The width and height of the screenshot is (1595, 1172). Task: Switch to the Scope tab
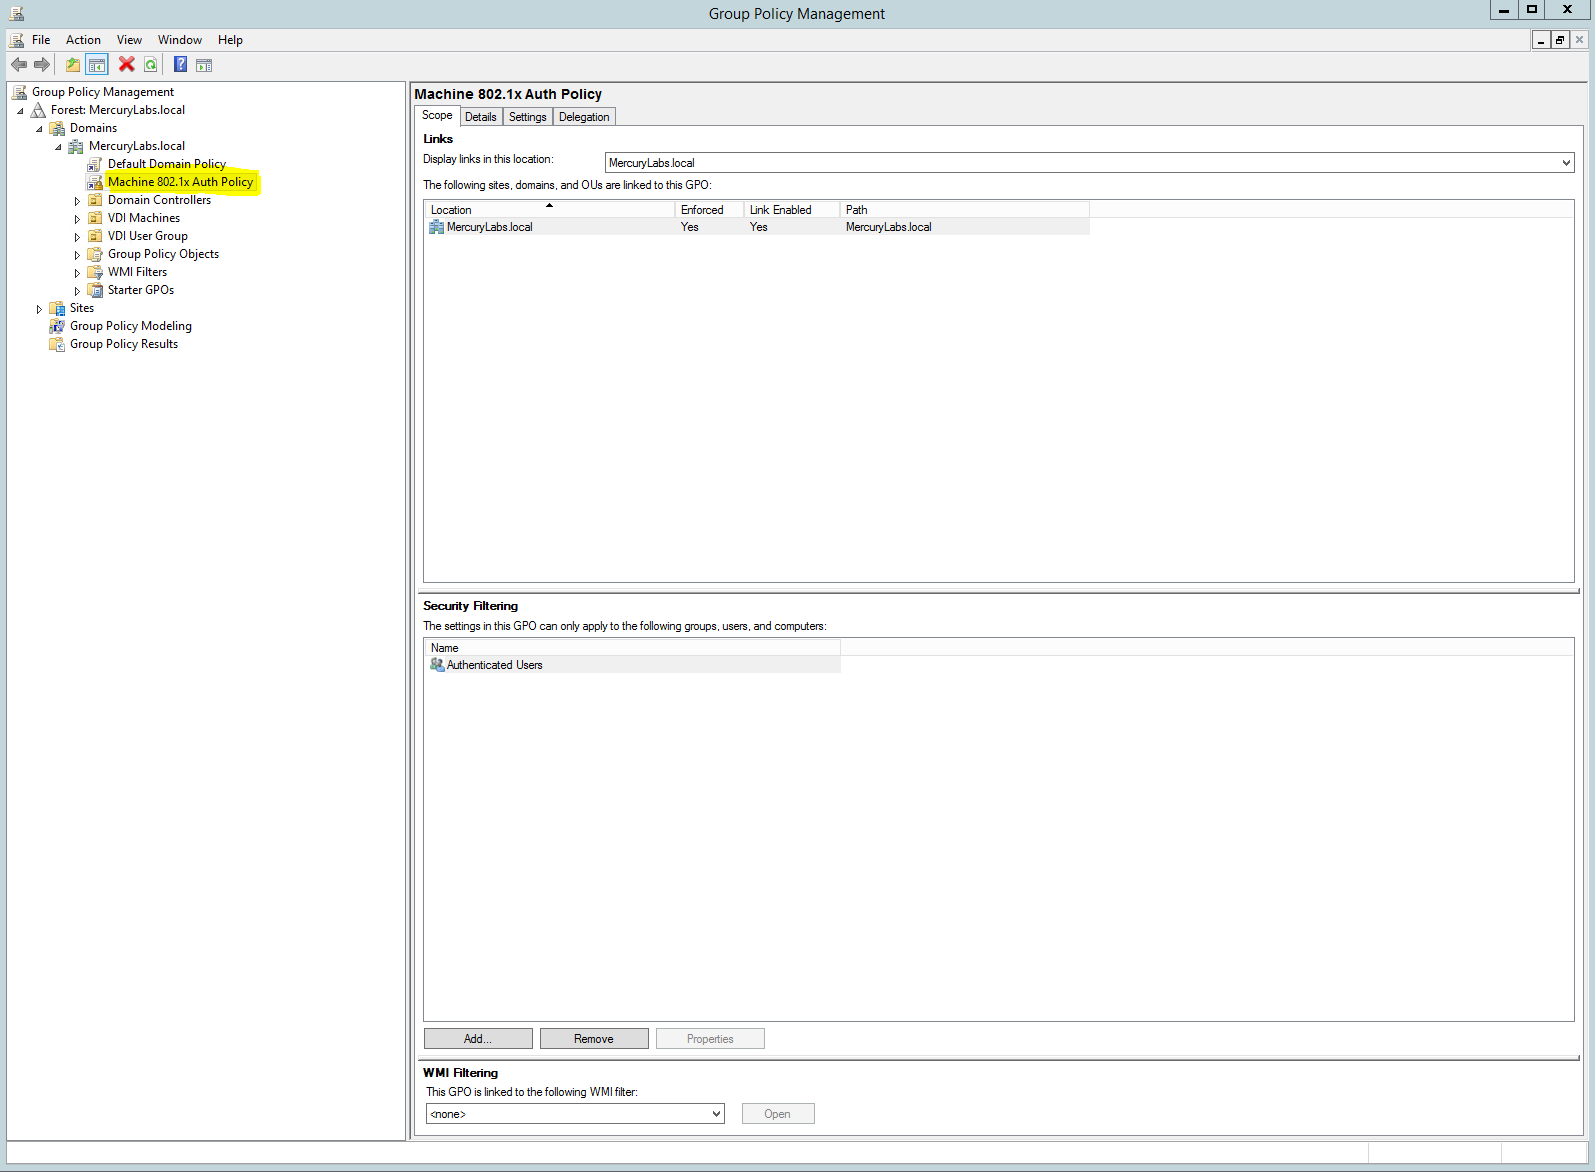coord(437,115)
